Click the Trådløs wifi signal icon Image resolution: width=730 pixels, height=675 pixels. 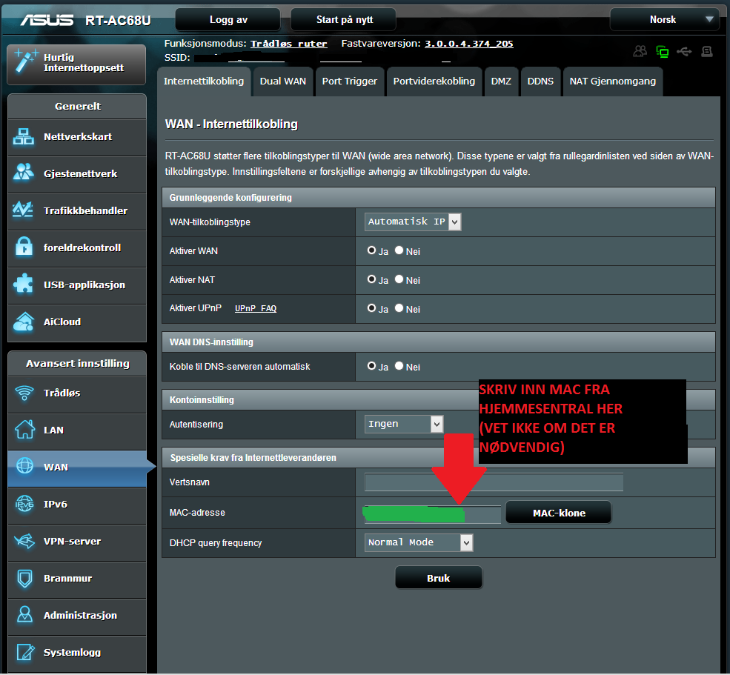pyautogui.click(x=24, y=393)
